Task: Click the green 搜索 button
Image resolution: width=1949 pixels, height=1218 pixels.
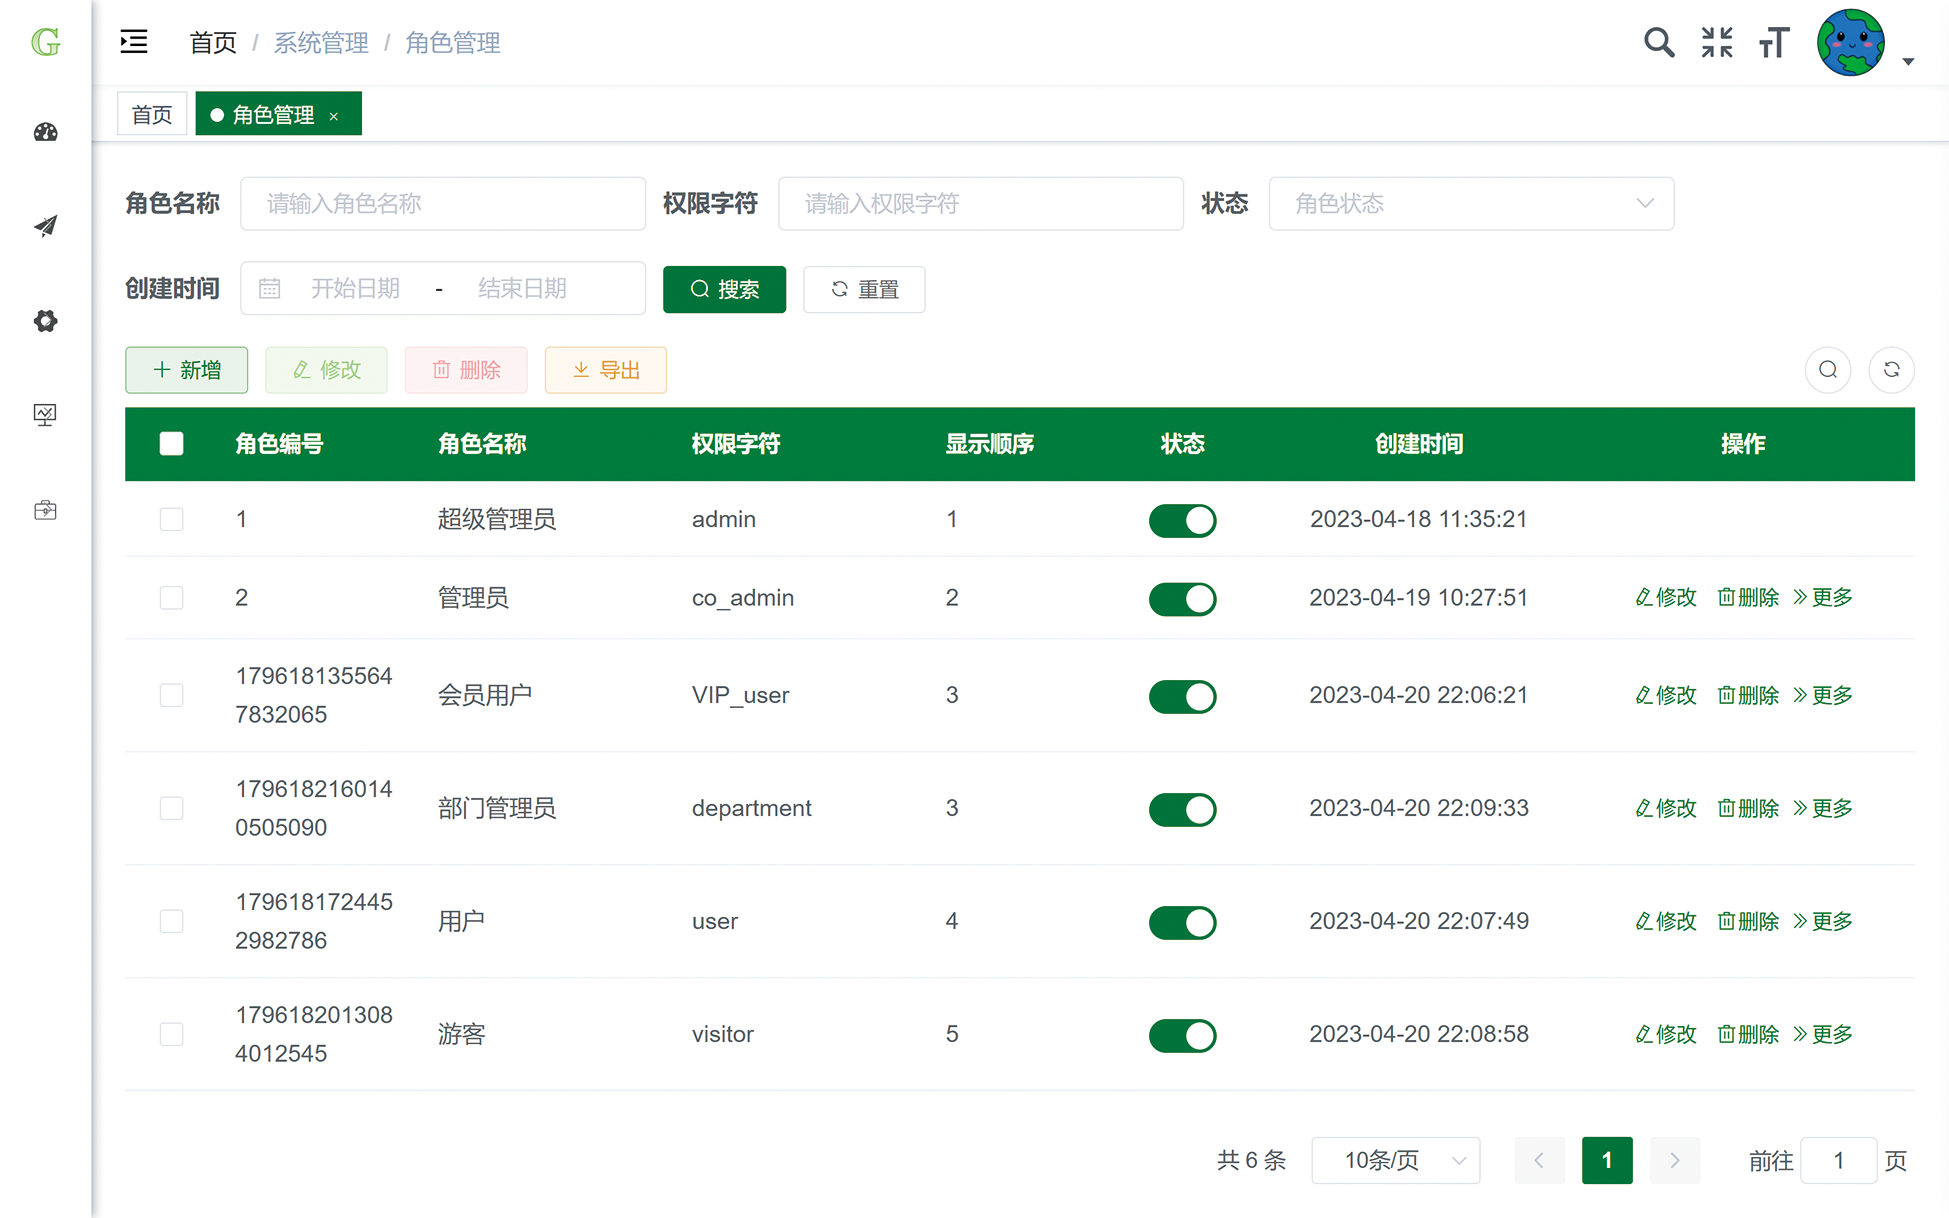Action: (x=724, y=289)
